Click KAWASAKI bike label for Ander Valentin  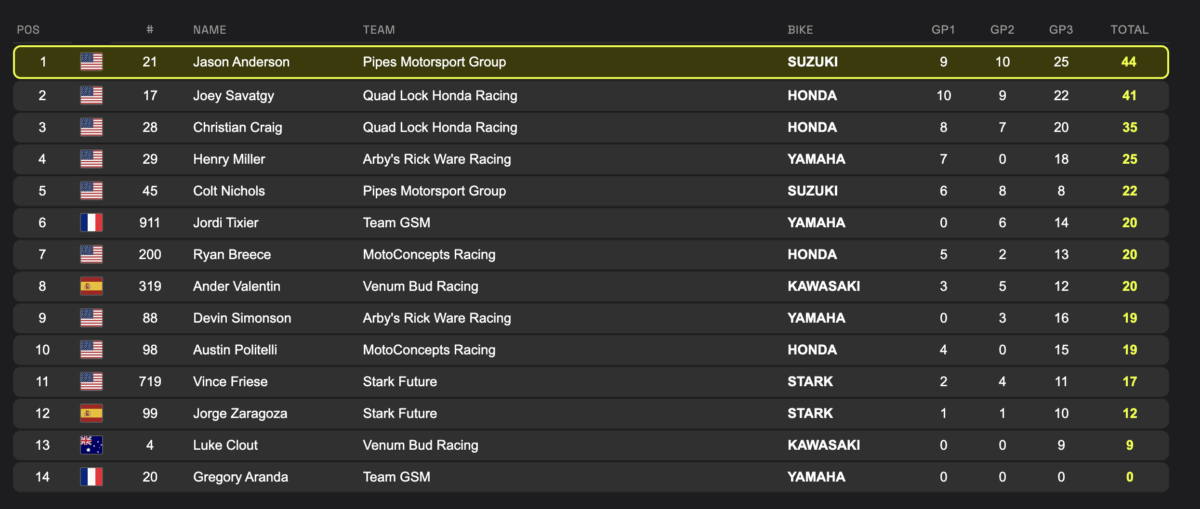coord(824,287)
